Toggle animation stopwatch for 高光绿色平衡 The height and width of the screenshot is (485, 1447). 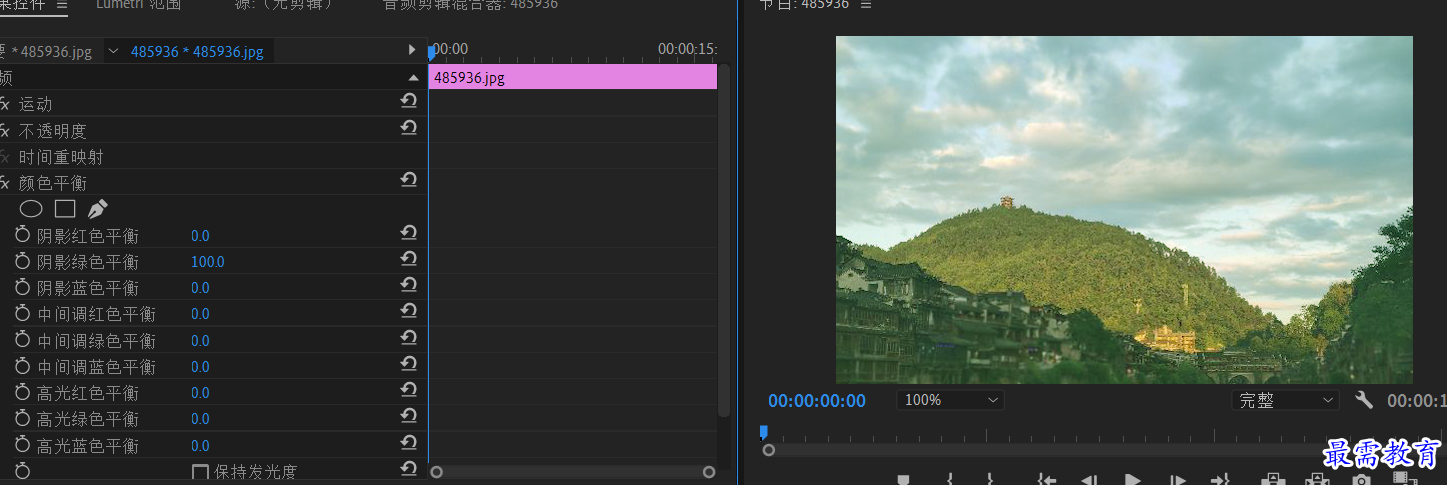click(23, 418)
